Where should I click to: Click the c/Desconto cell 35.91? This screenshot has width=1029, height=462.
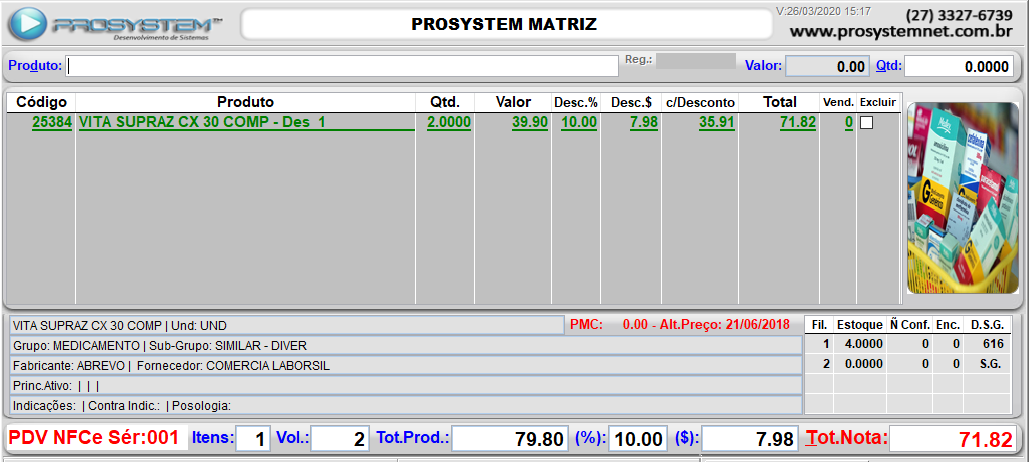(x=717, y=122)
